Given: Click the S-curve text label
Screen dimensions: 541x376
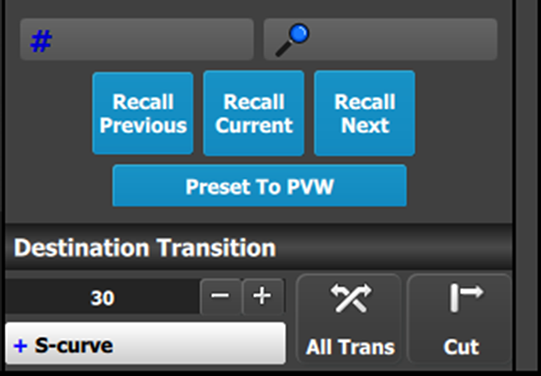Looking at the screenshot, I should pos(74,345).
